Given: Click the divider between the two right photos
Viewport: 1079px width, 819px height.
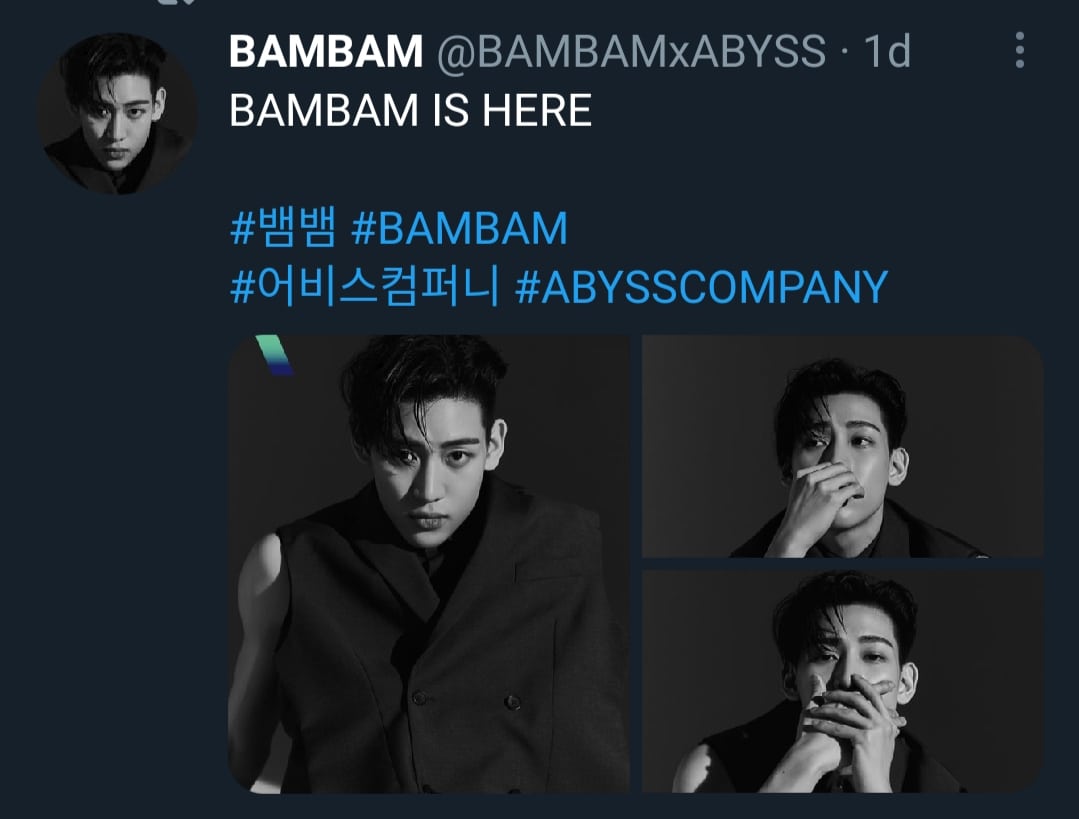Looking at the screenshot, I should (x=842, y=564).
